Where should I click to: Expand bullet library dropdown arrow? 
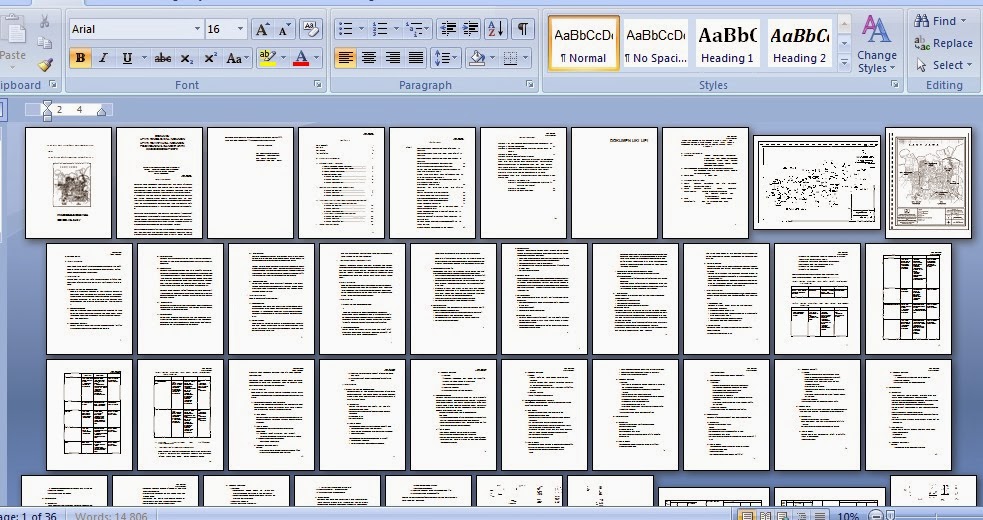[361, 29]
